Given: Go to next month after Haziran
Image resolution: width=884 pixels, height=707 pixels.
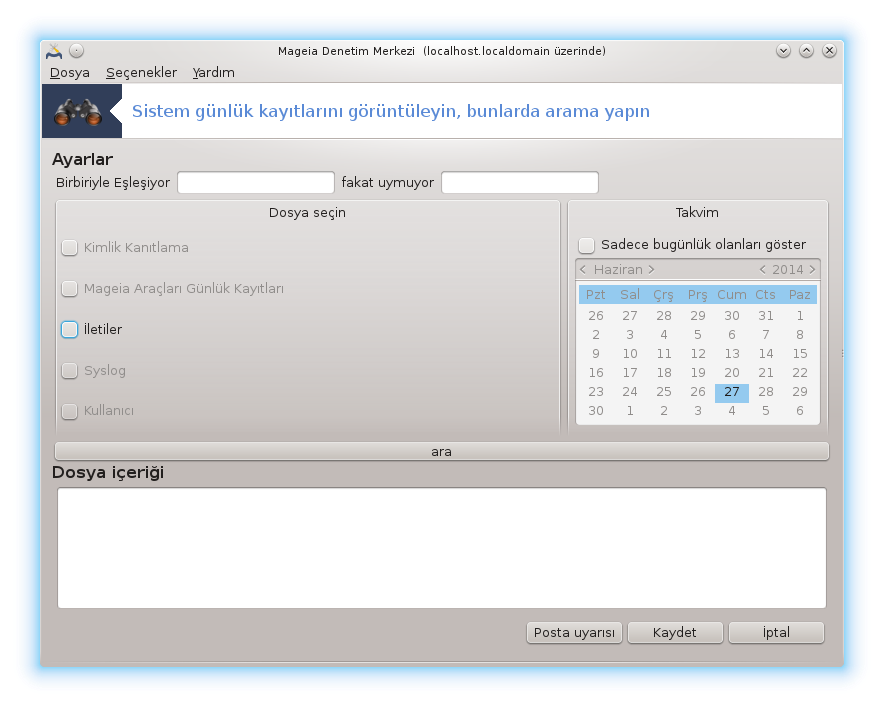Looking at the screenshot, I should click(x=651, y=269).
